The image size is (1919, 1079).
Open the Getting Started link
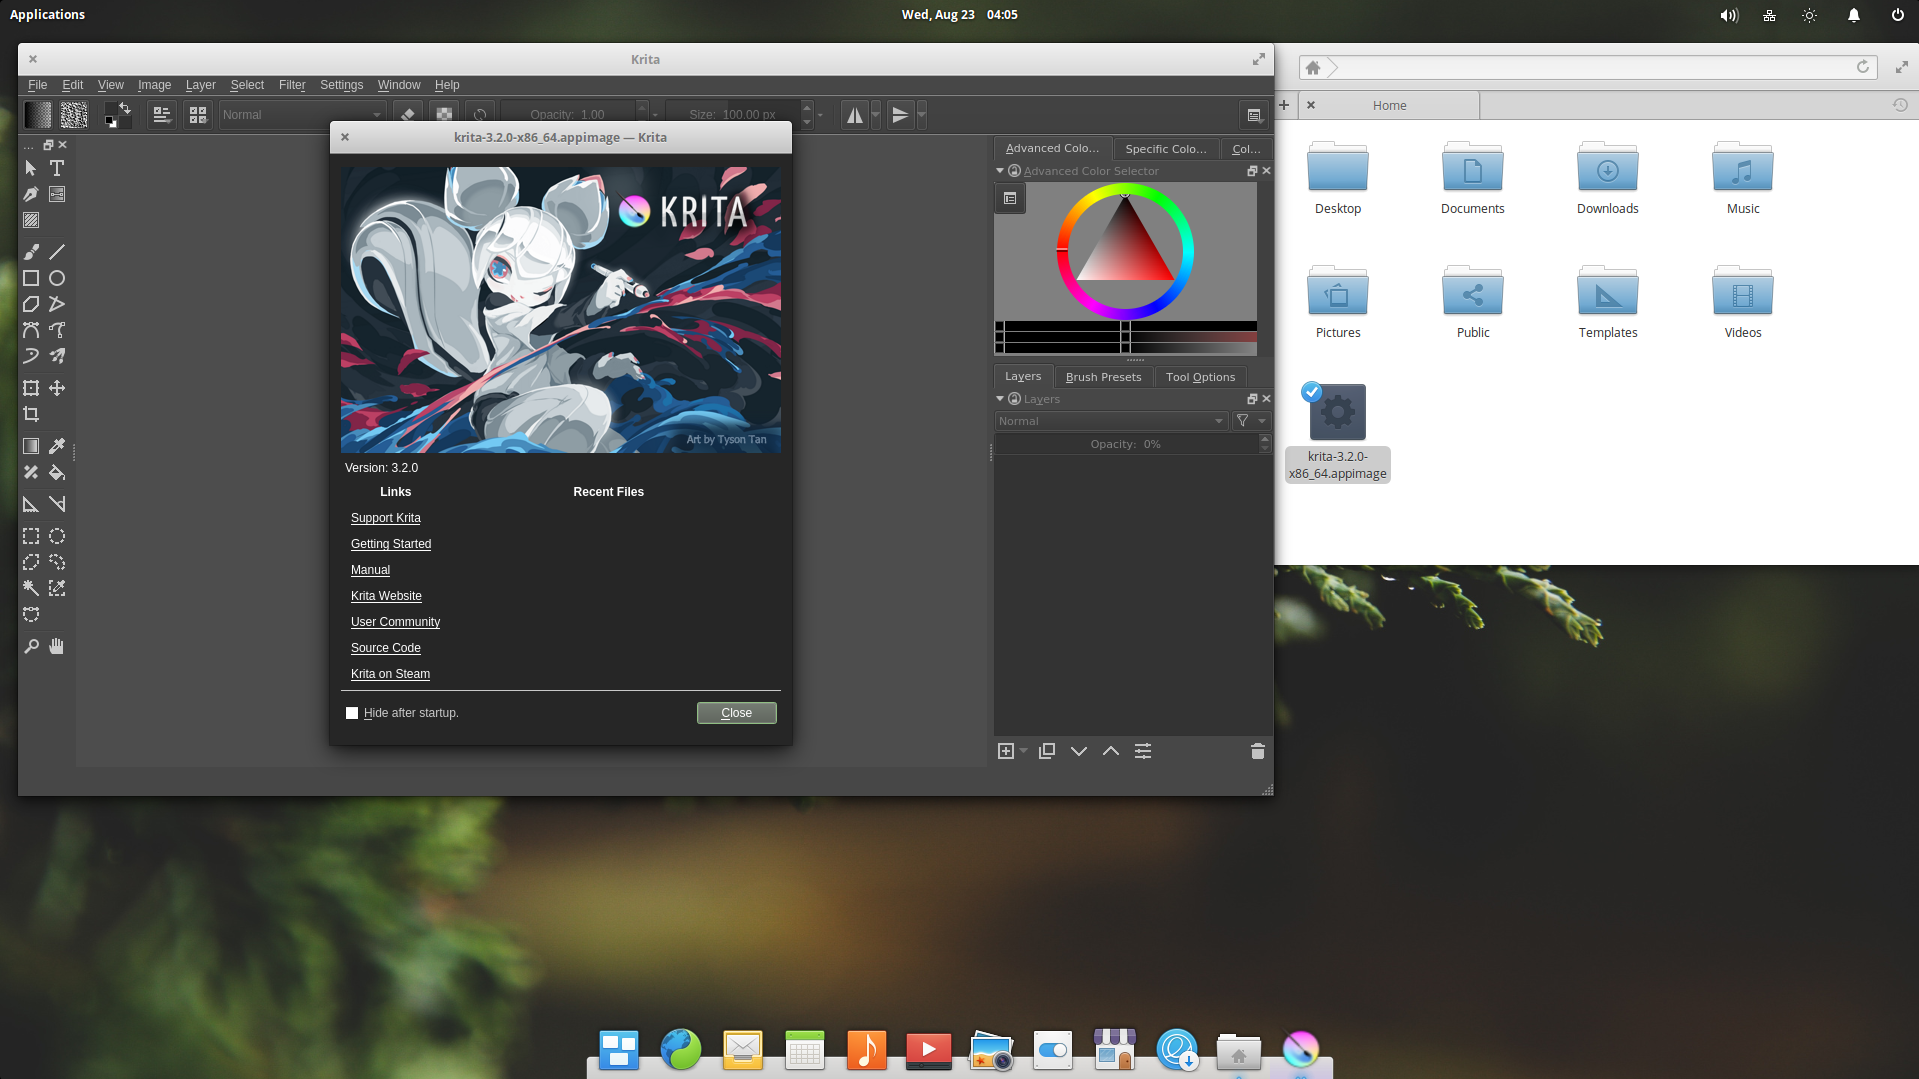click(x=391, y=544)
